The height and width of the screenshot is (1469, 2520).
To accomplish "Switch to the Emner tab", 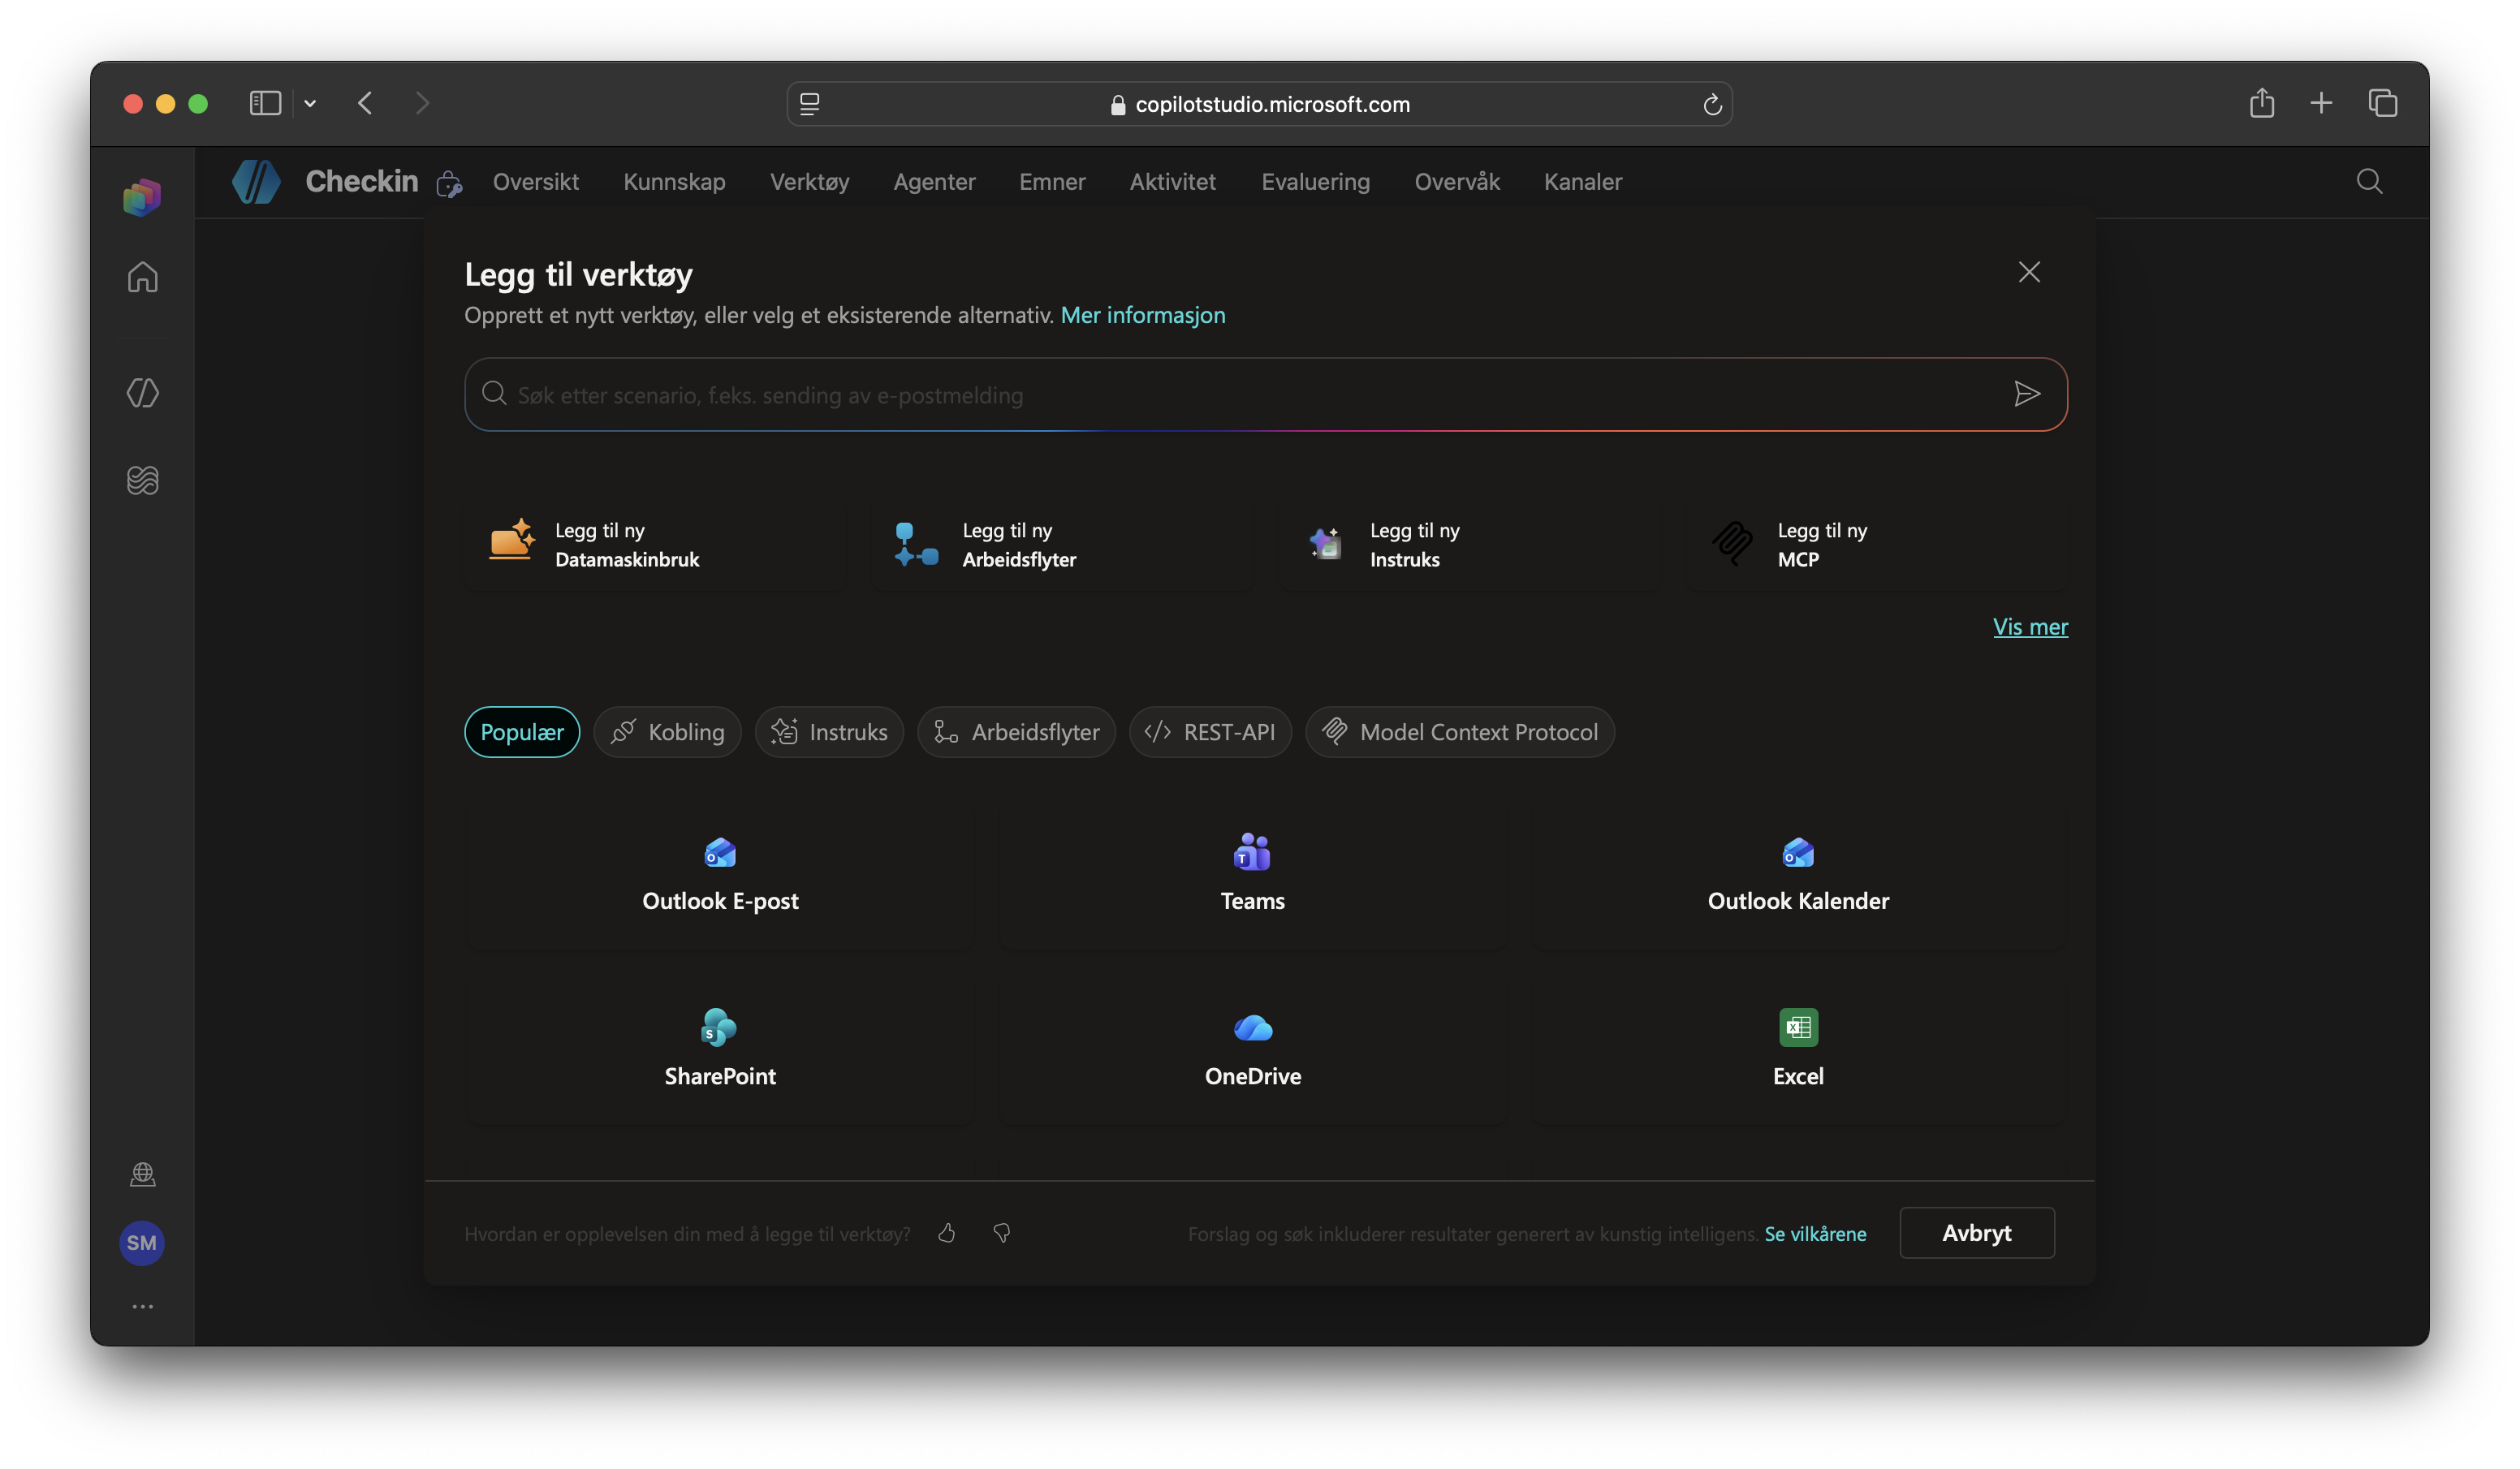I will [1052, 182].
